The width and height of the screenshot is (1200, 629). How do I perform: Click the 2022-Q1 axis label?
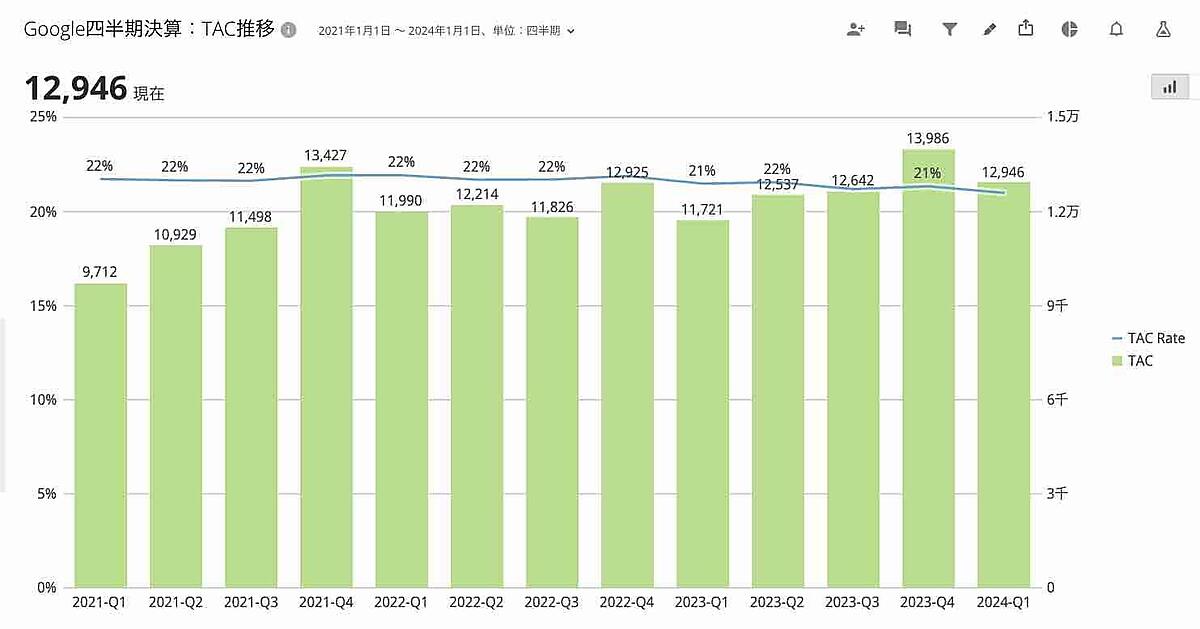(401, 602)
